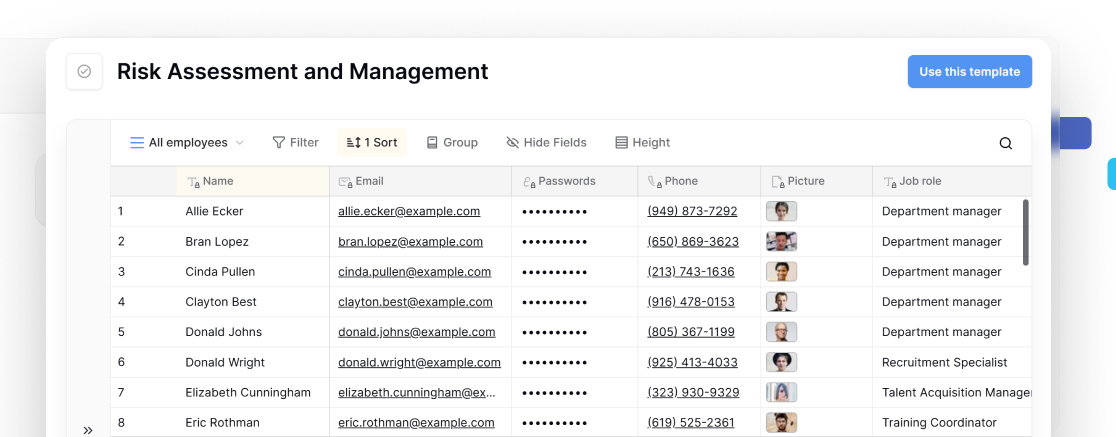This screenshot has width=1116, height=437.
Task: Select Donald Wright's password cell
Action: [x=574, y=362]
